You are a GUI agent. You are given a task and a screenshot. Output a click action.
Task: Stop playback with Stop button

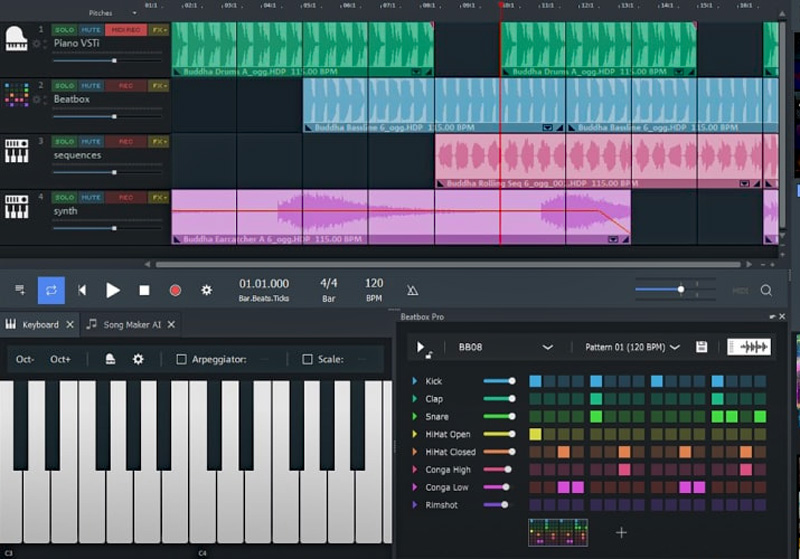(x=144, y=290)
